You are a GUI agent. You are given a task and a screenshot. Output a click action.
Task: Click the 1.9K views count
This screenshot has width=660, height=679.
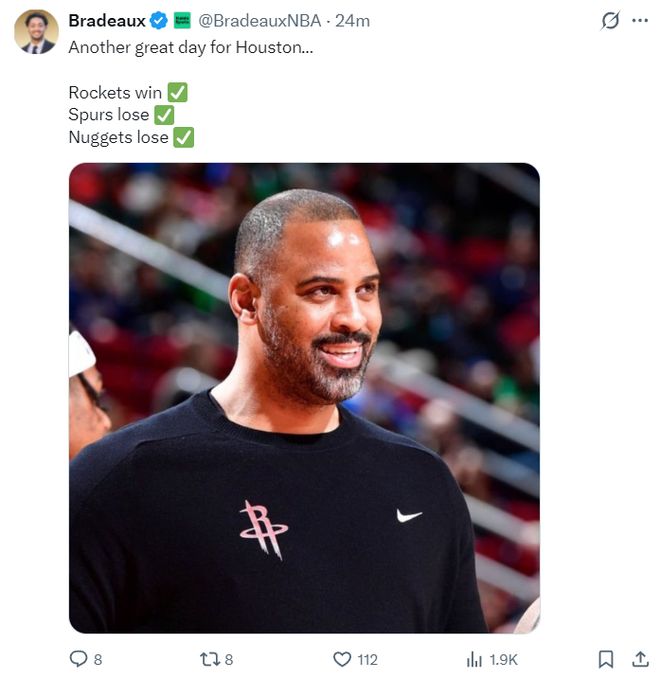[x=502, y=659]
